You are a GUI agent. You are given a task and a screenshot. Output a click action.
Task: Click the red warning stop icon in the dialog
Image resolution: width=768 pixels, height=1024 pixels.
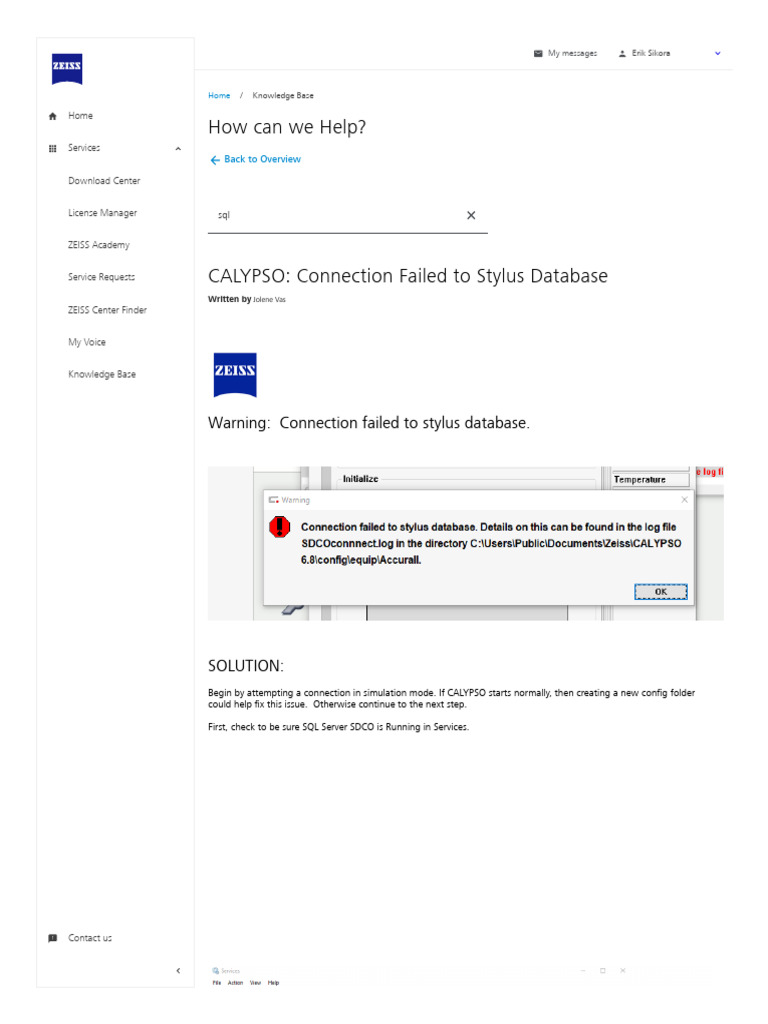280,527
